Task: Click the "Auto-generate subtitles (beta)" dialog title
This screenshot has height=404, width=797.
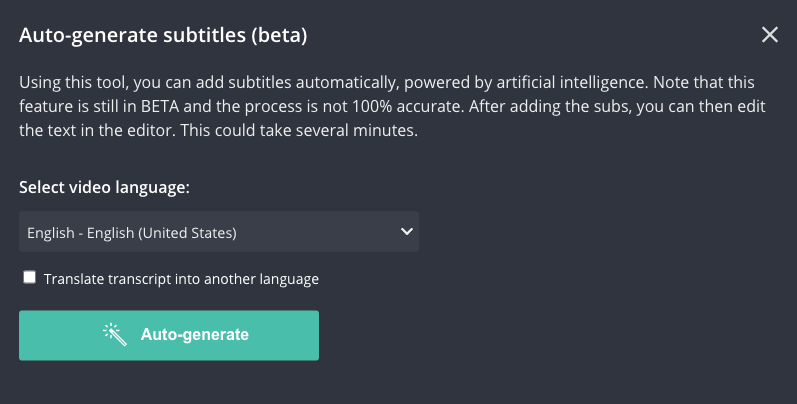Action: coord(163,36)
